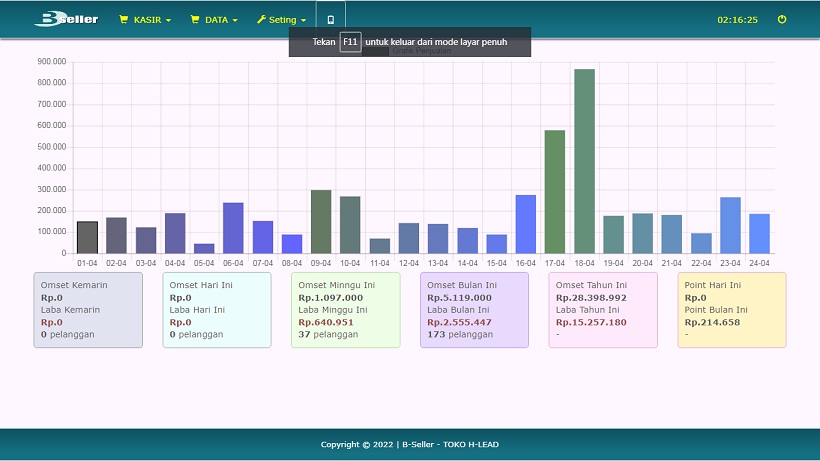Select the Omset Bulan Ini card

pos(474,310)
